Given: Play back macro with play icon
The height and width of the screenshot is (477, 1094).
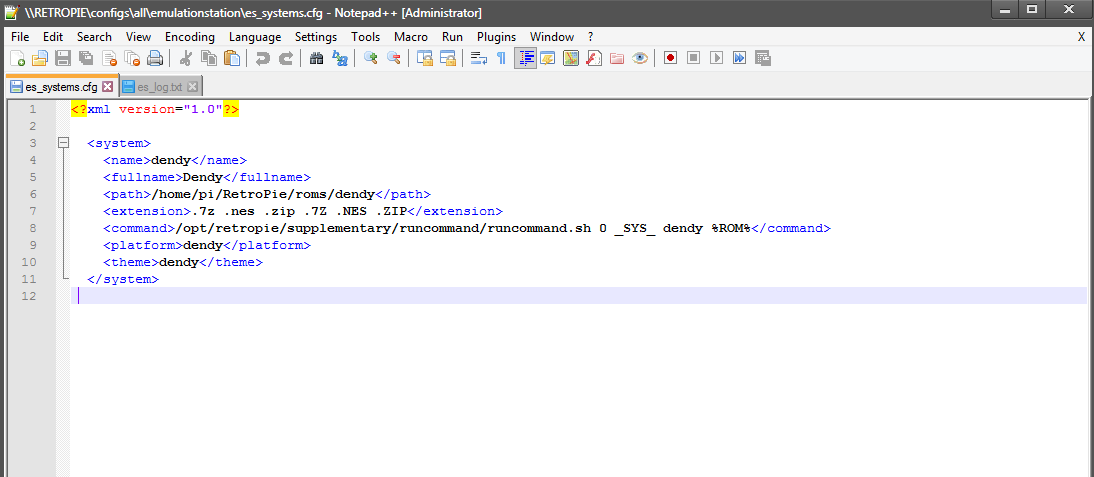Looking at the screenshot, I should pos(717,59).
